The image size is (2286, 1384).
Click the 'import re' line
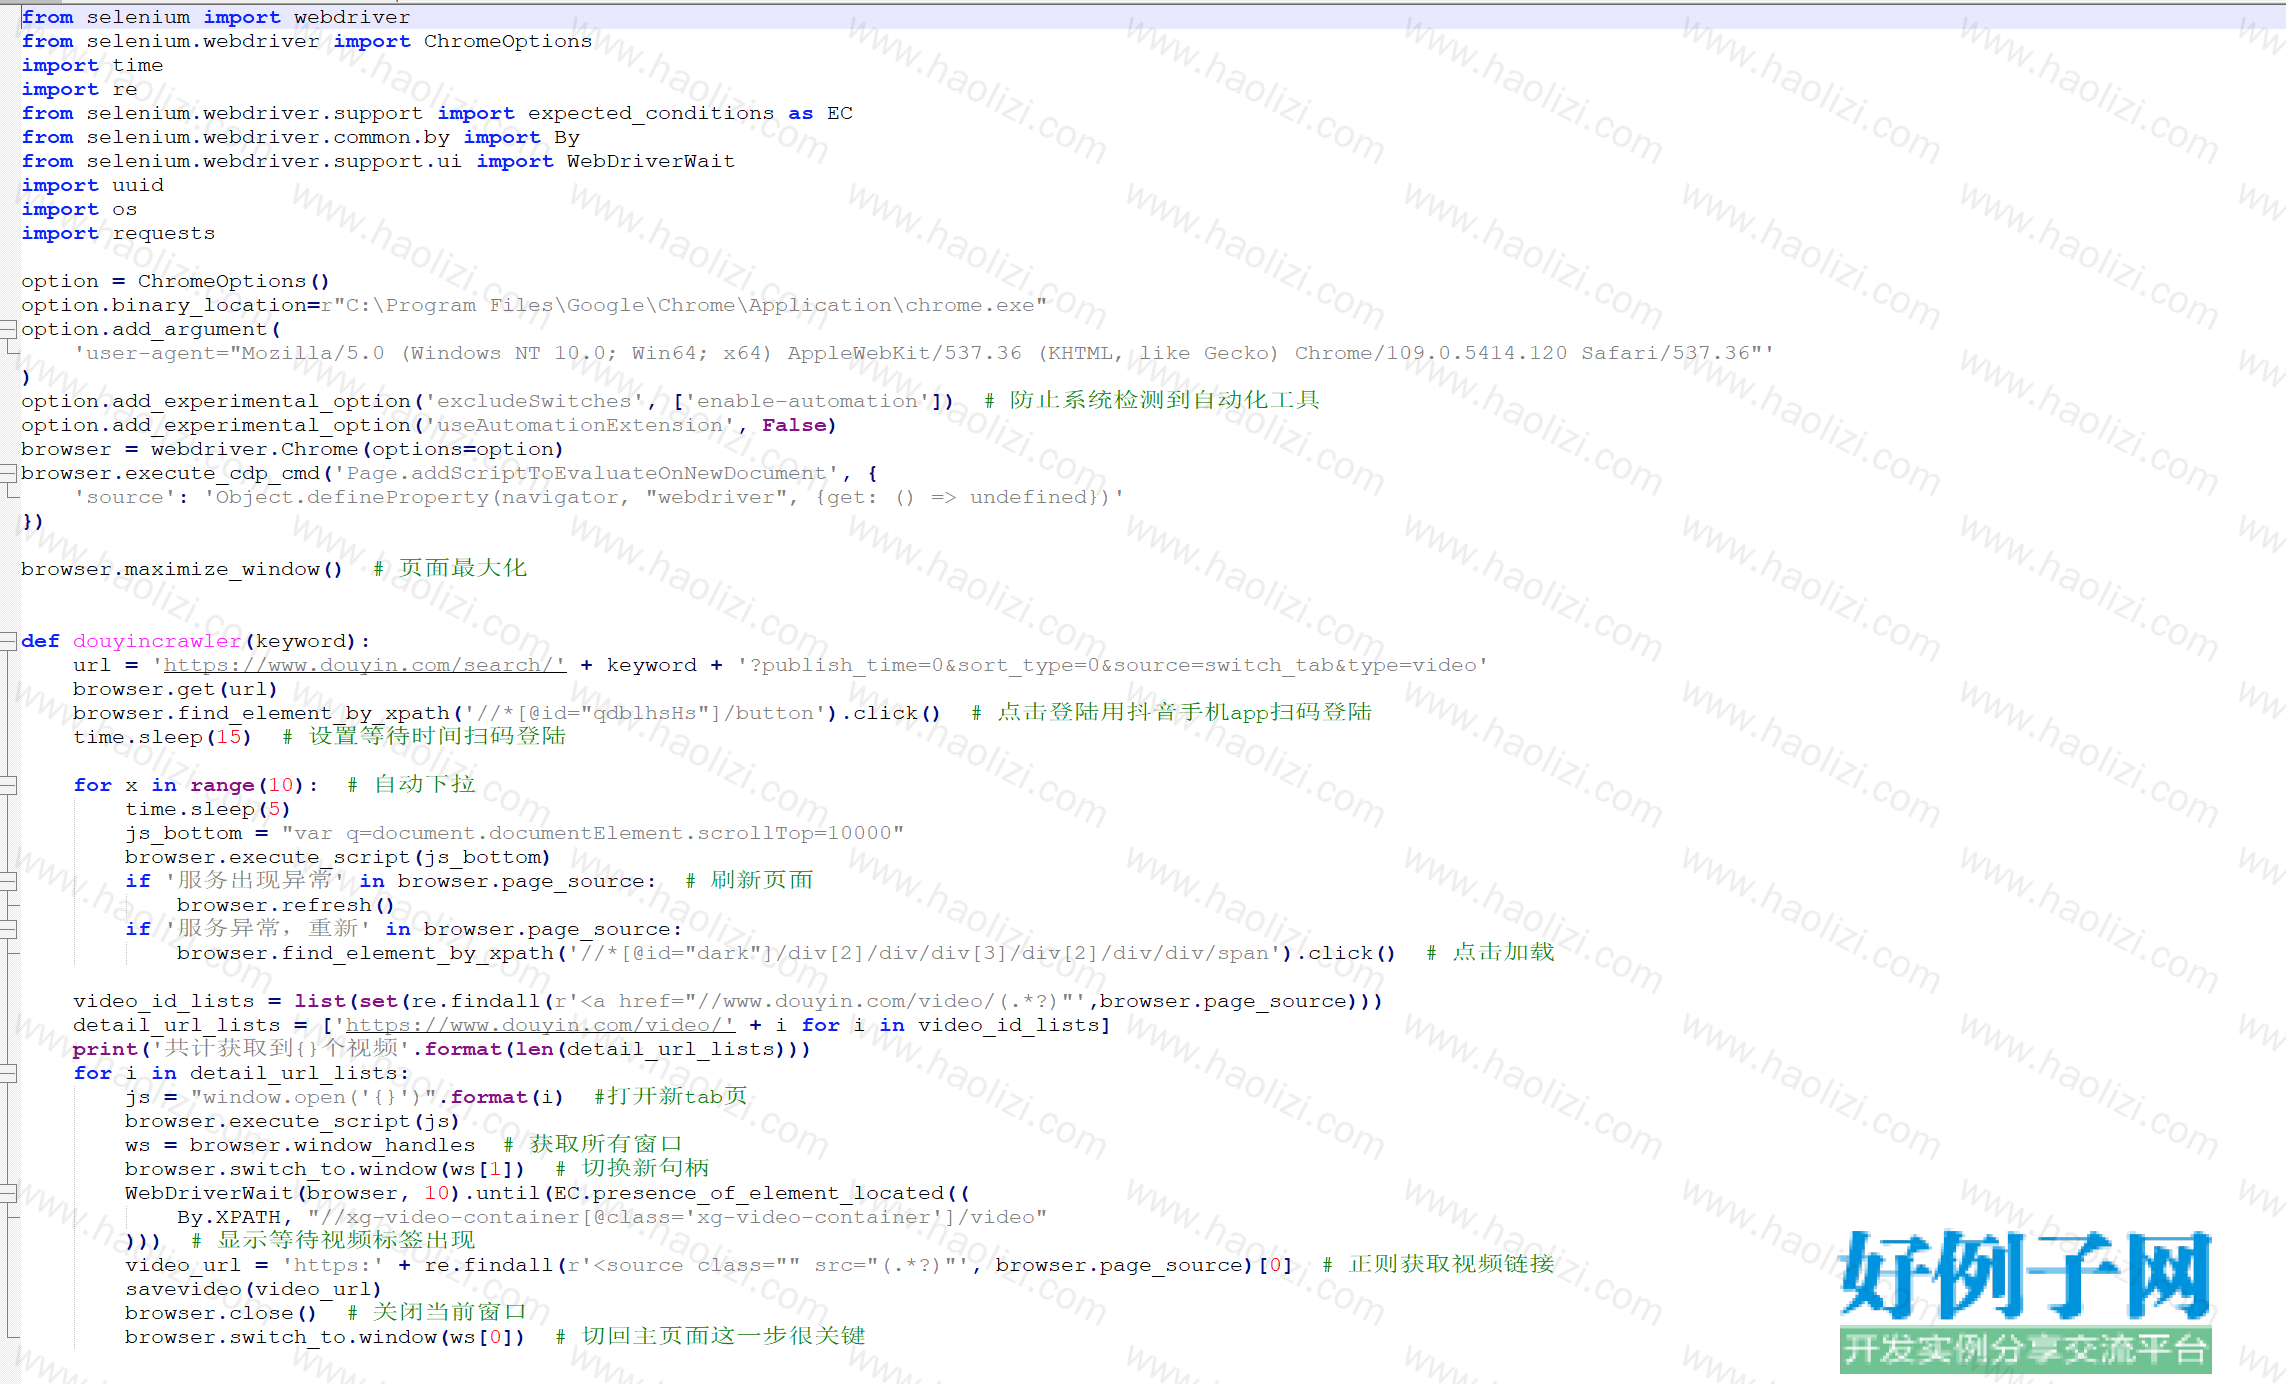(79, 89)
